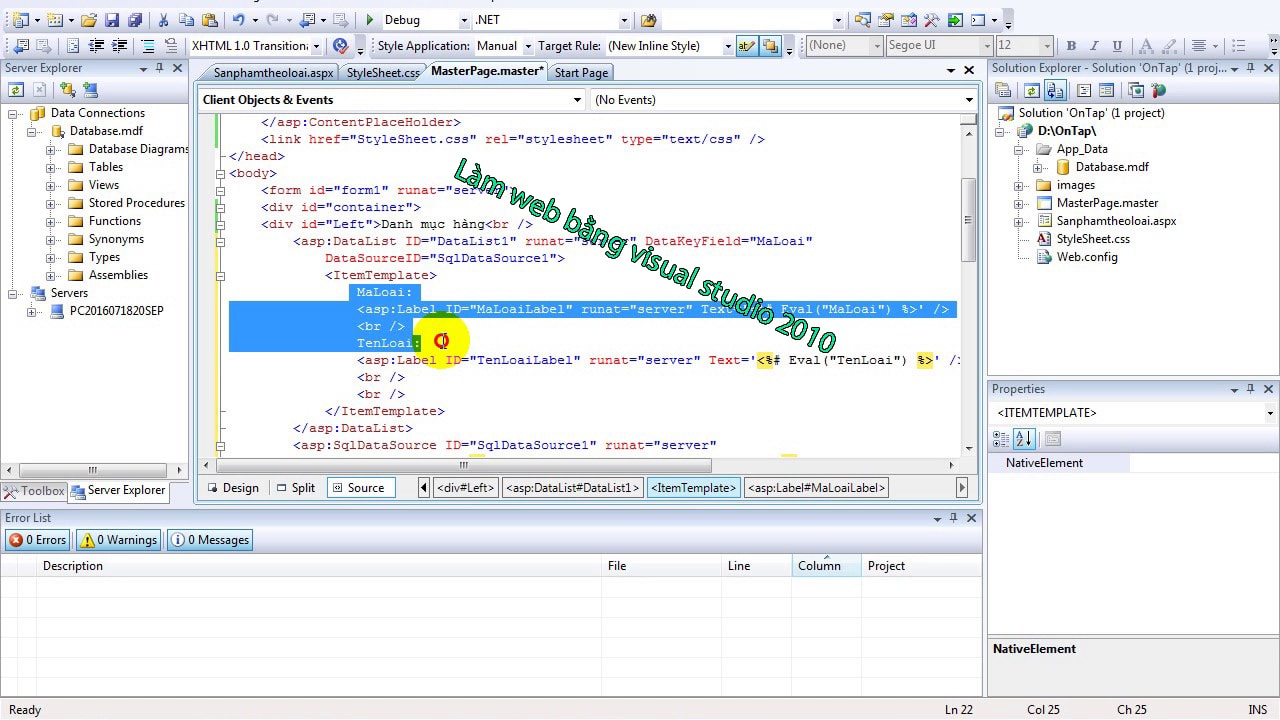1280x720 pixels.
Task: Open the View Code icon in Solution Explorer
Action: 1084,90
